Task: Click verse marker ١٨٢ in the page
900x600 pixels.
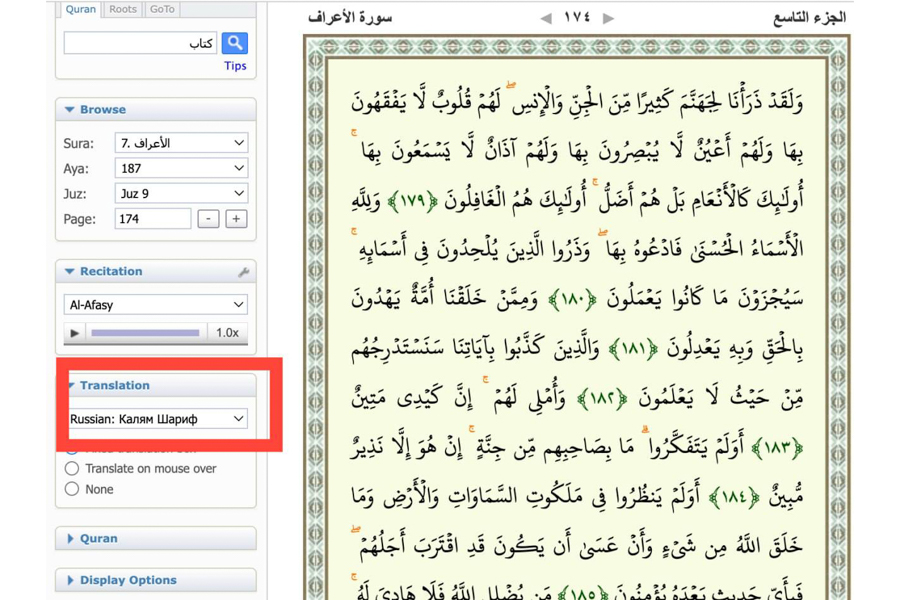Action: pyautogui.click(x=603, y=398)
